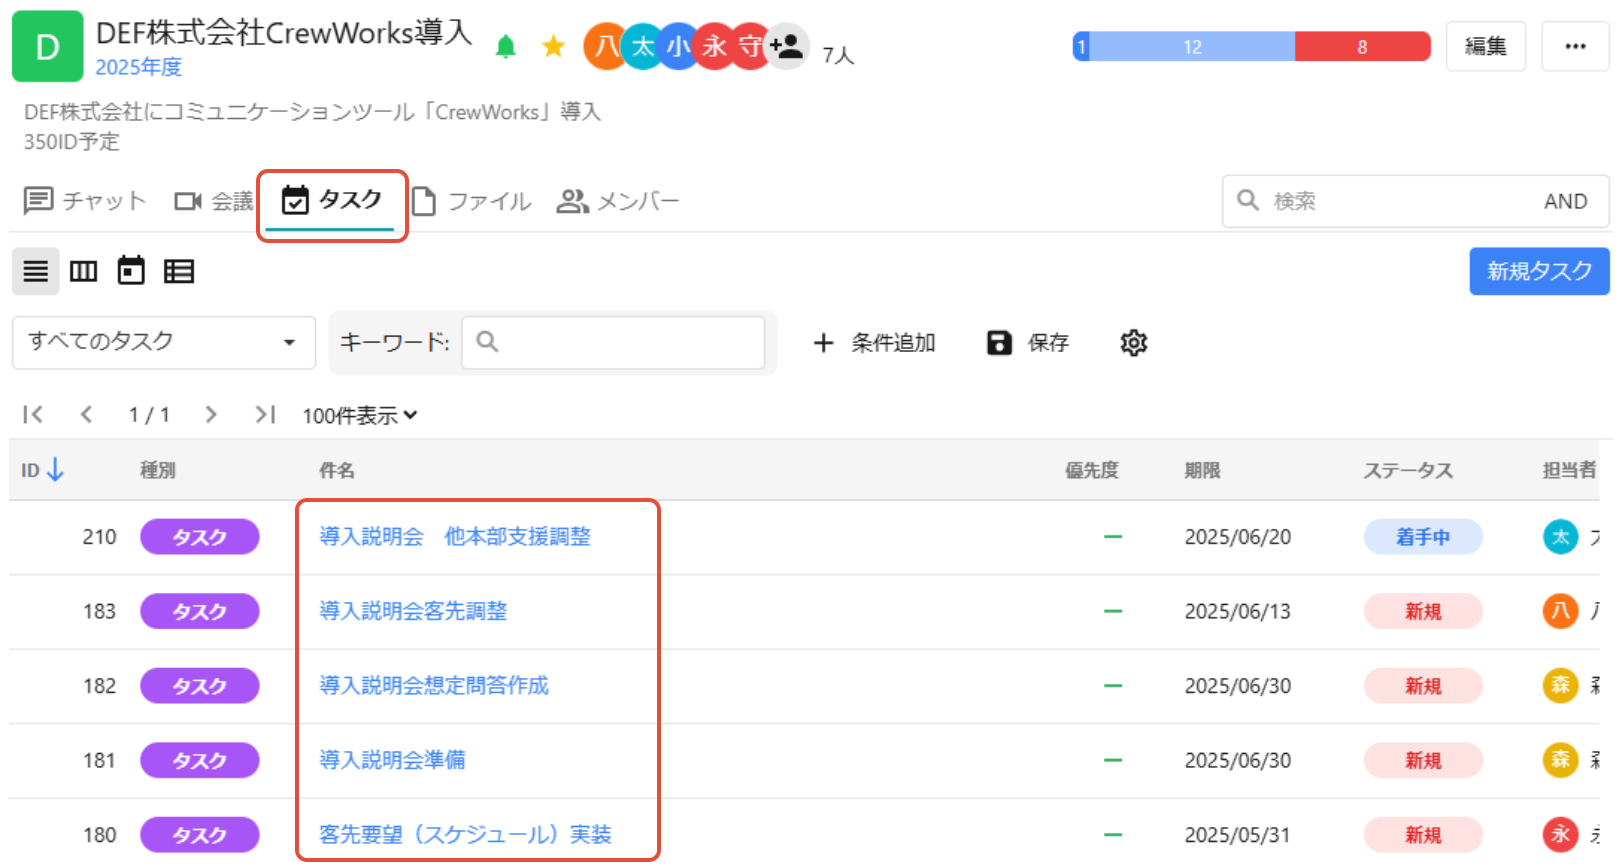
Task: Go to the first page arrow
Action: [33, 414]
